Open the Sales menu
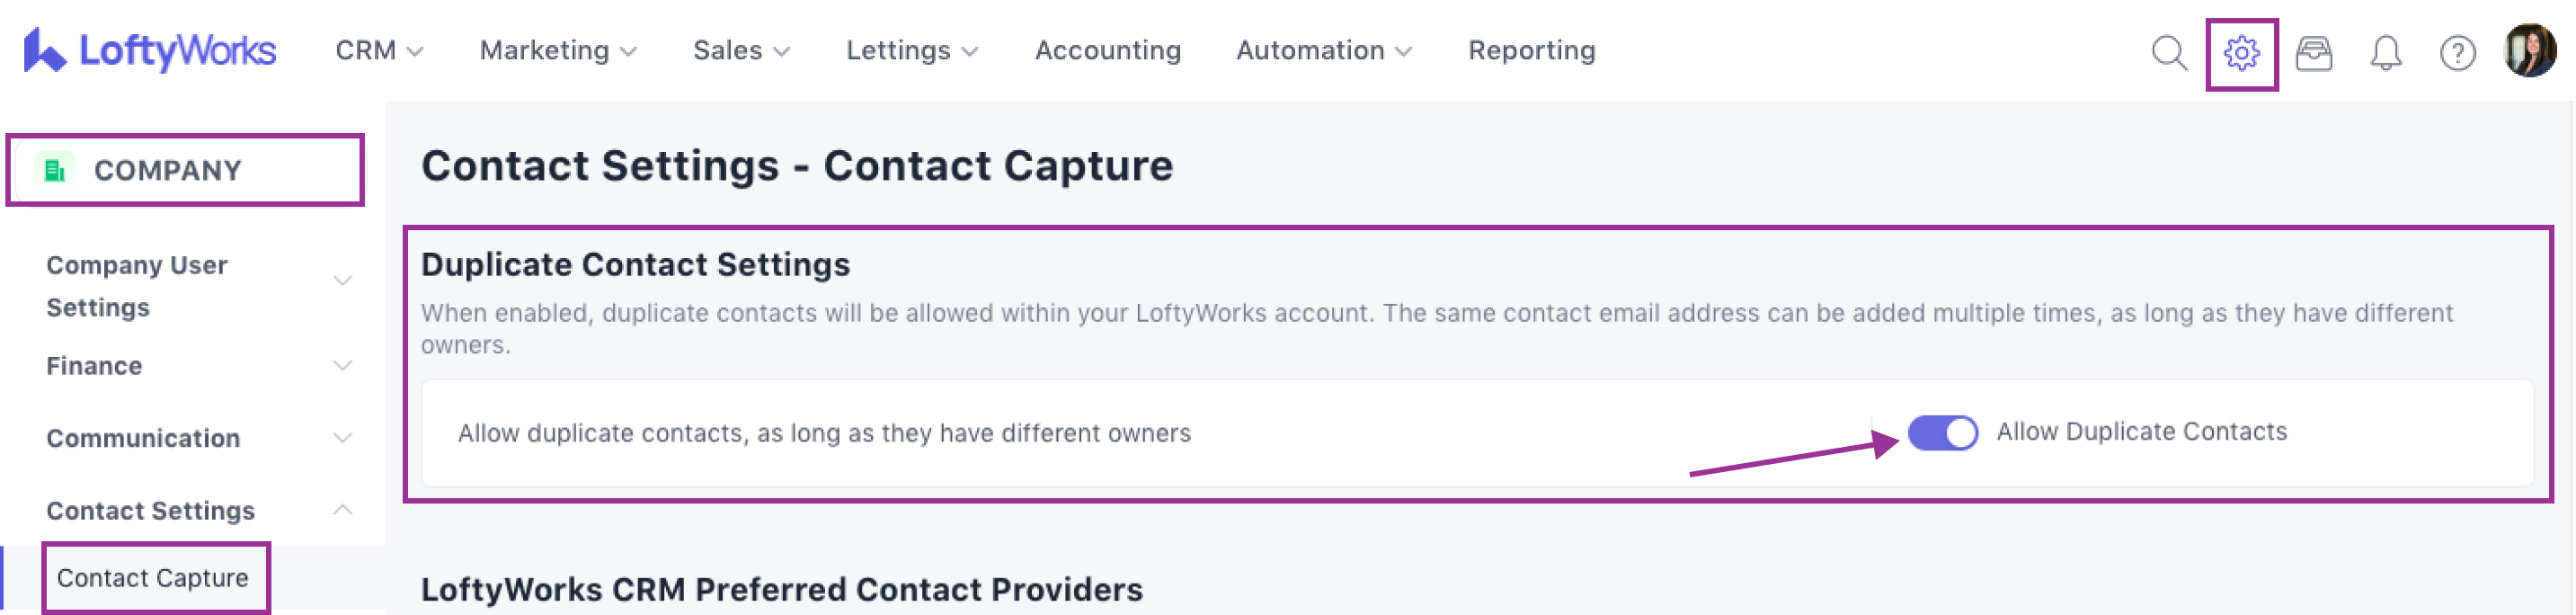2576x615 pixels. [741, 50]
